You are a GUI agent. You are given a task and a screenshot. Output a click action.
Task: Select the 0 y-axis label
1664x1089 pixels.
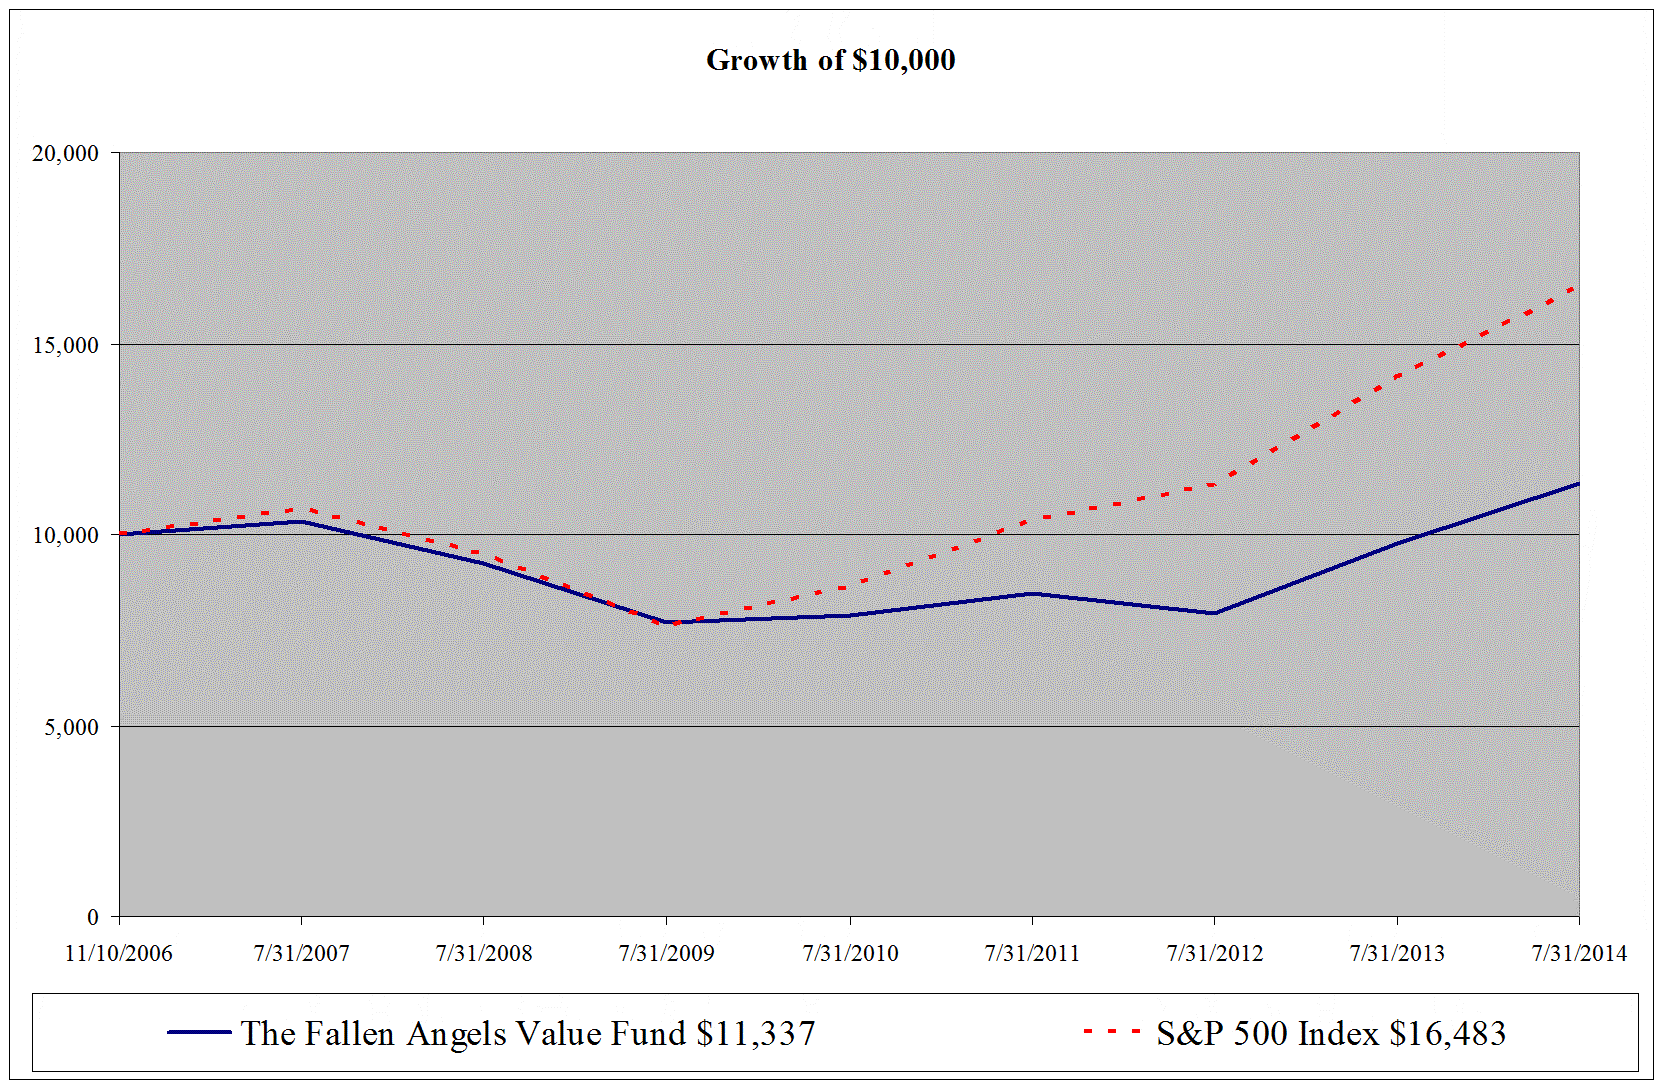(x=93, y=917)
